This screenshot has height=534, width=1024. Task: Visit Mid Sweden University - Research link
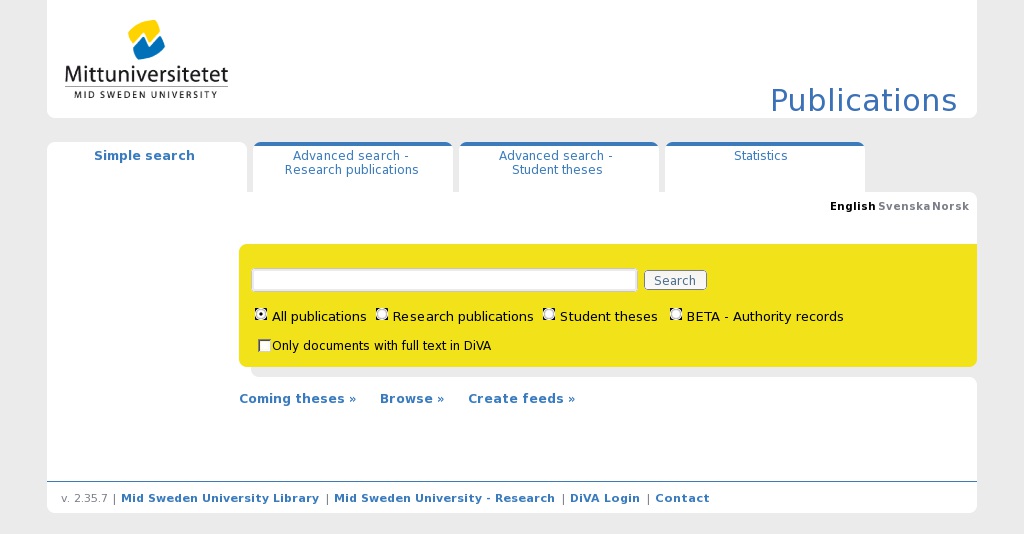tap(444, 498)
